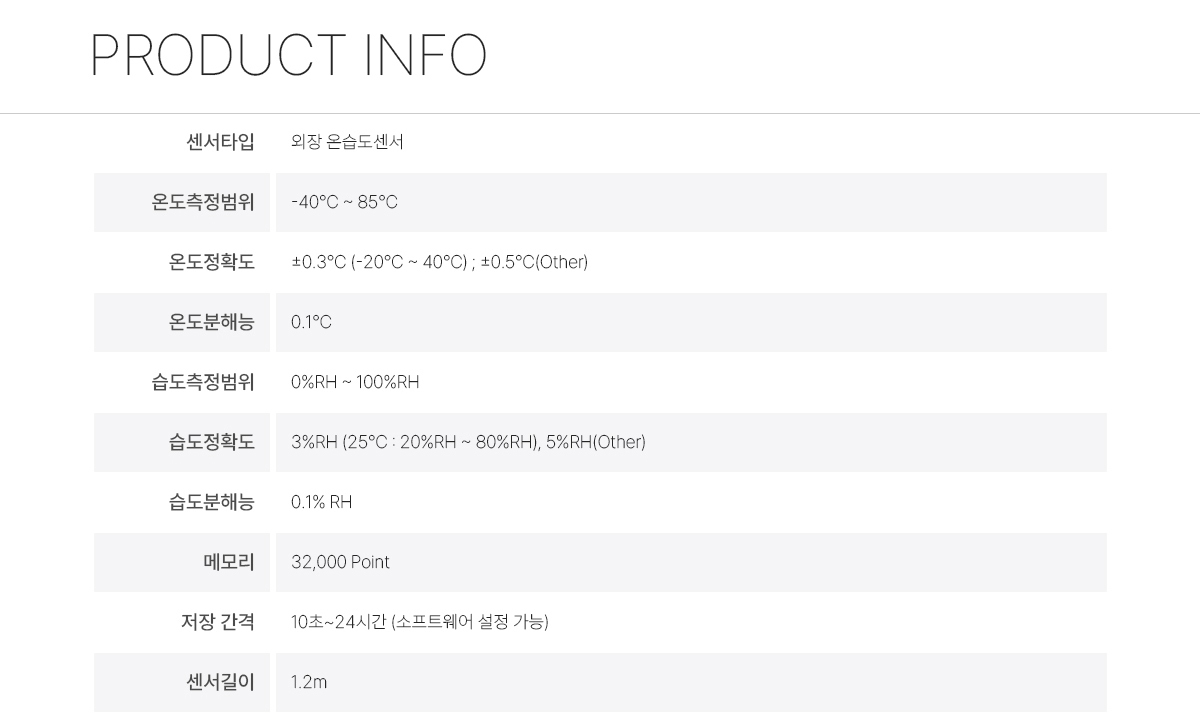Click the ±0.3°C temperature accuracy value
This screenshot has height=713, width=1200.
coord(439,262)
